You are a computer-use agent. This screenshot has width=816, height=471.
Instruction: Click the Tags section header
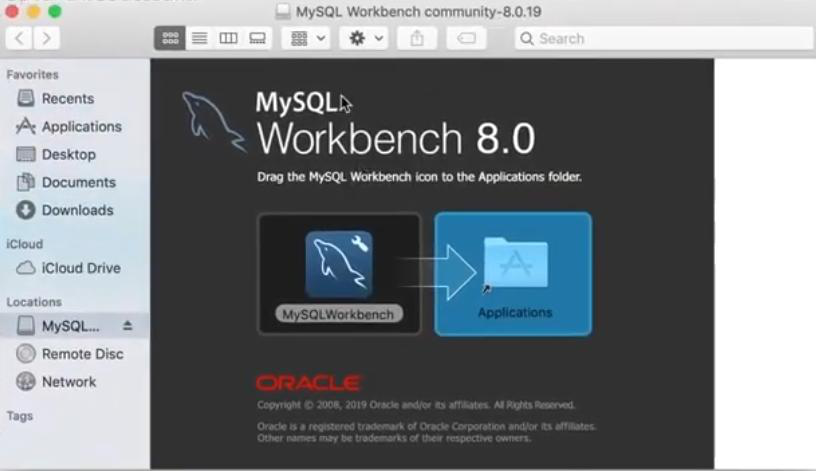click(x=20, y=416)
